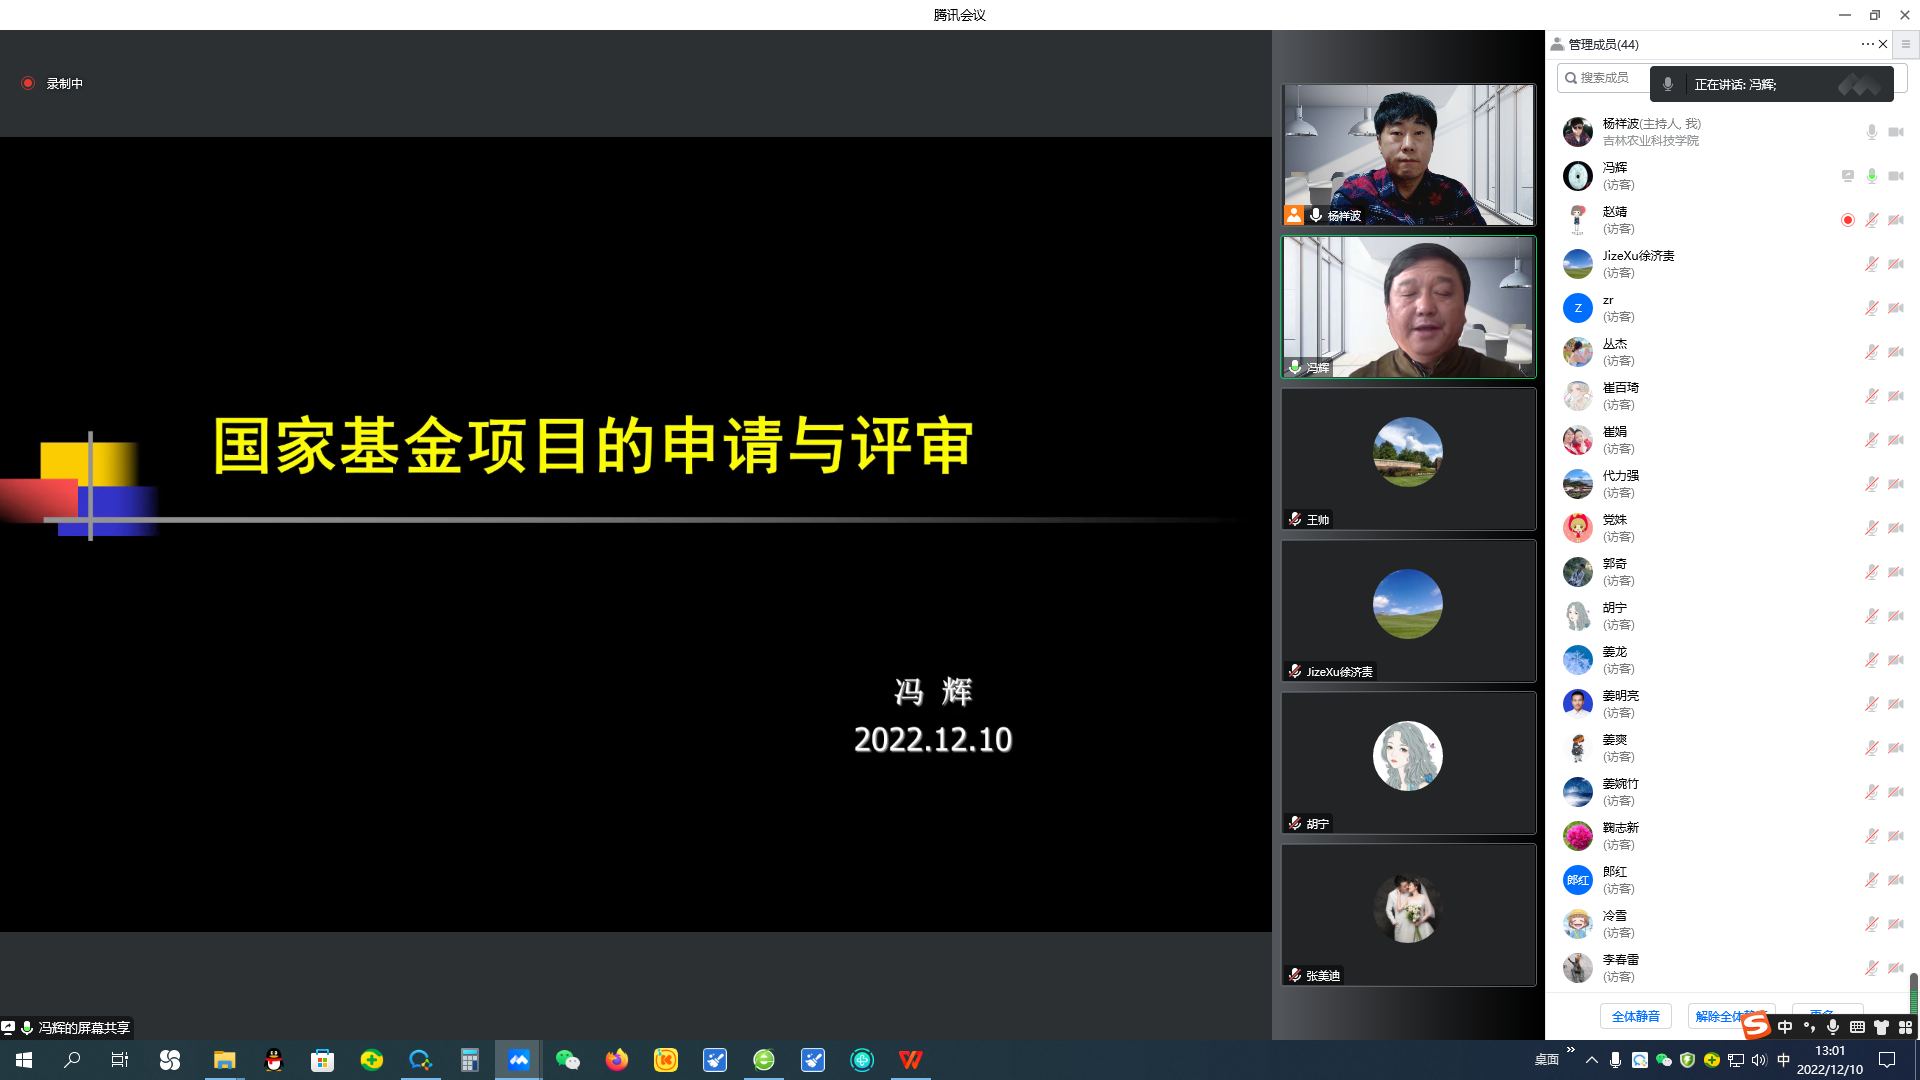Open WeChat from the taskbar

pos(567,1060)
